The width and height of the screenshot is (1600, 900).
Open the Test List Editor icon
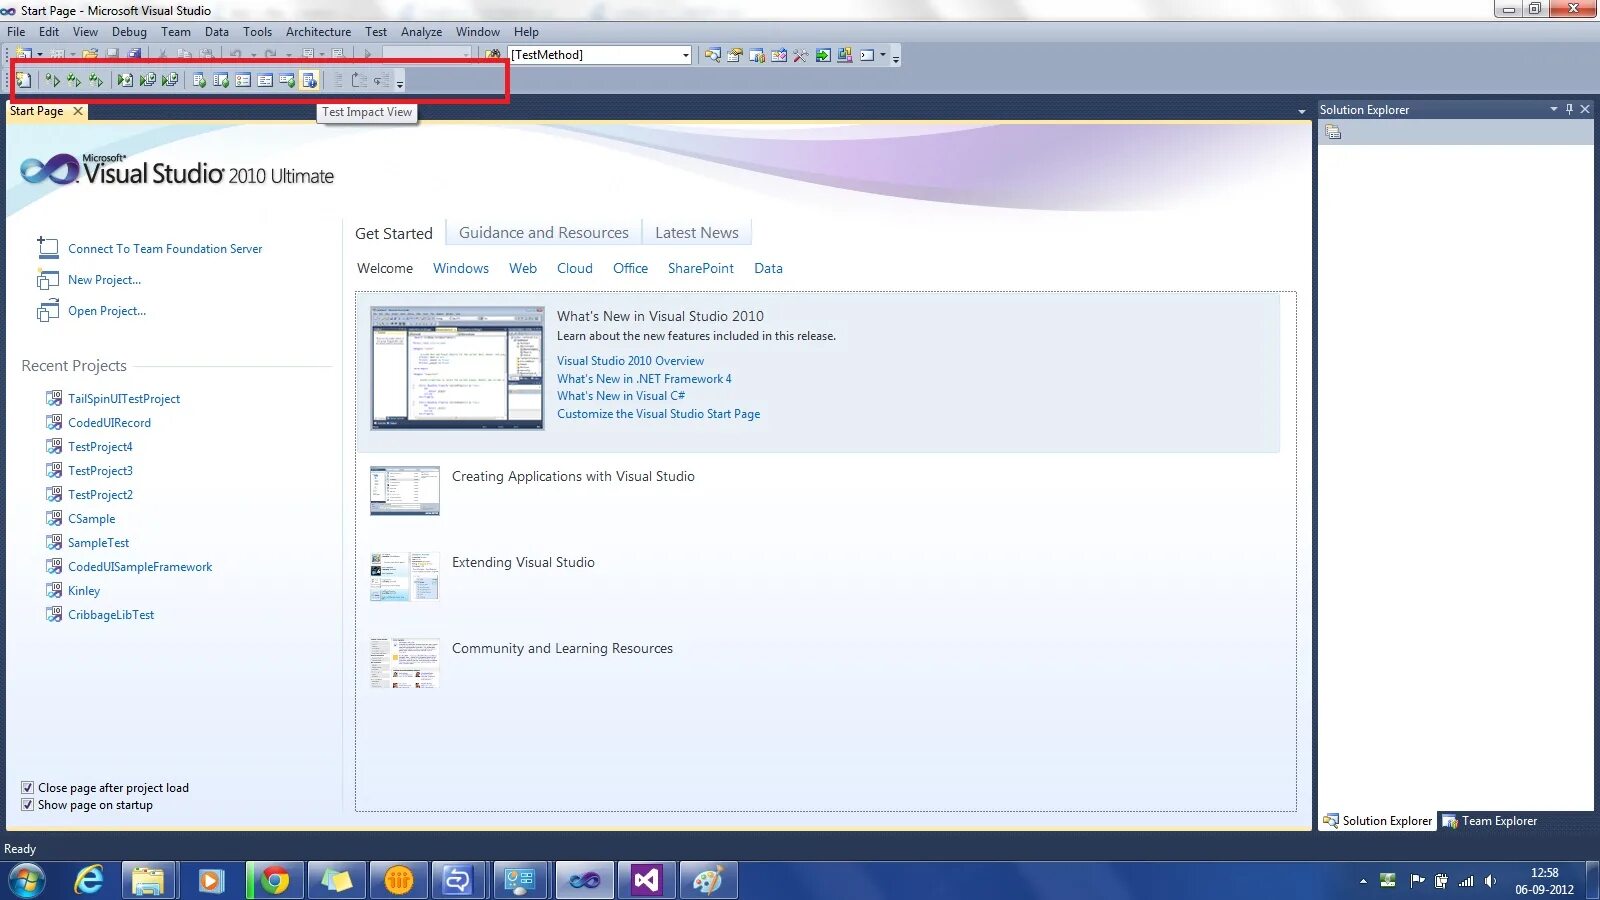[x=221, y=80]
